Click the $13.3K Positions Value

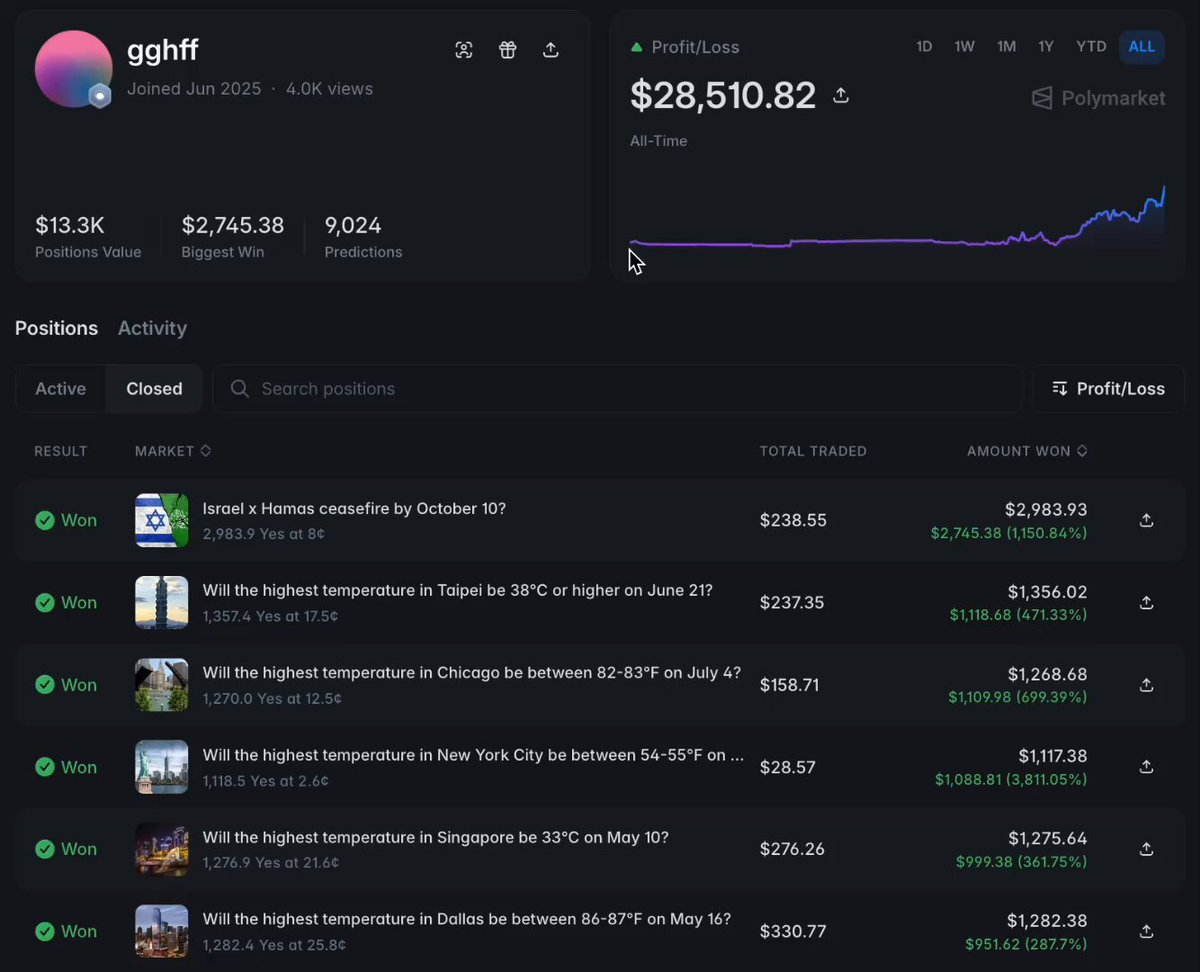[70, 225]
